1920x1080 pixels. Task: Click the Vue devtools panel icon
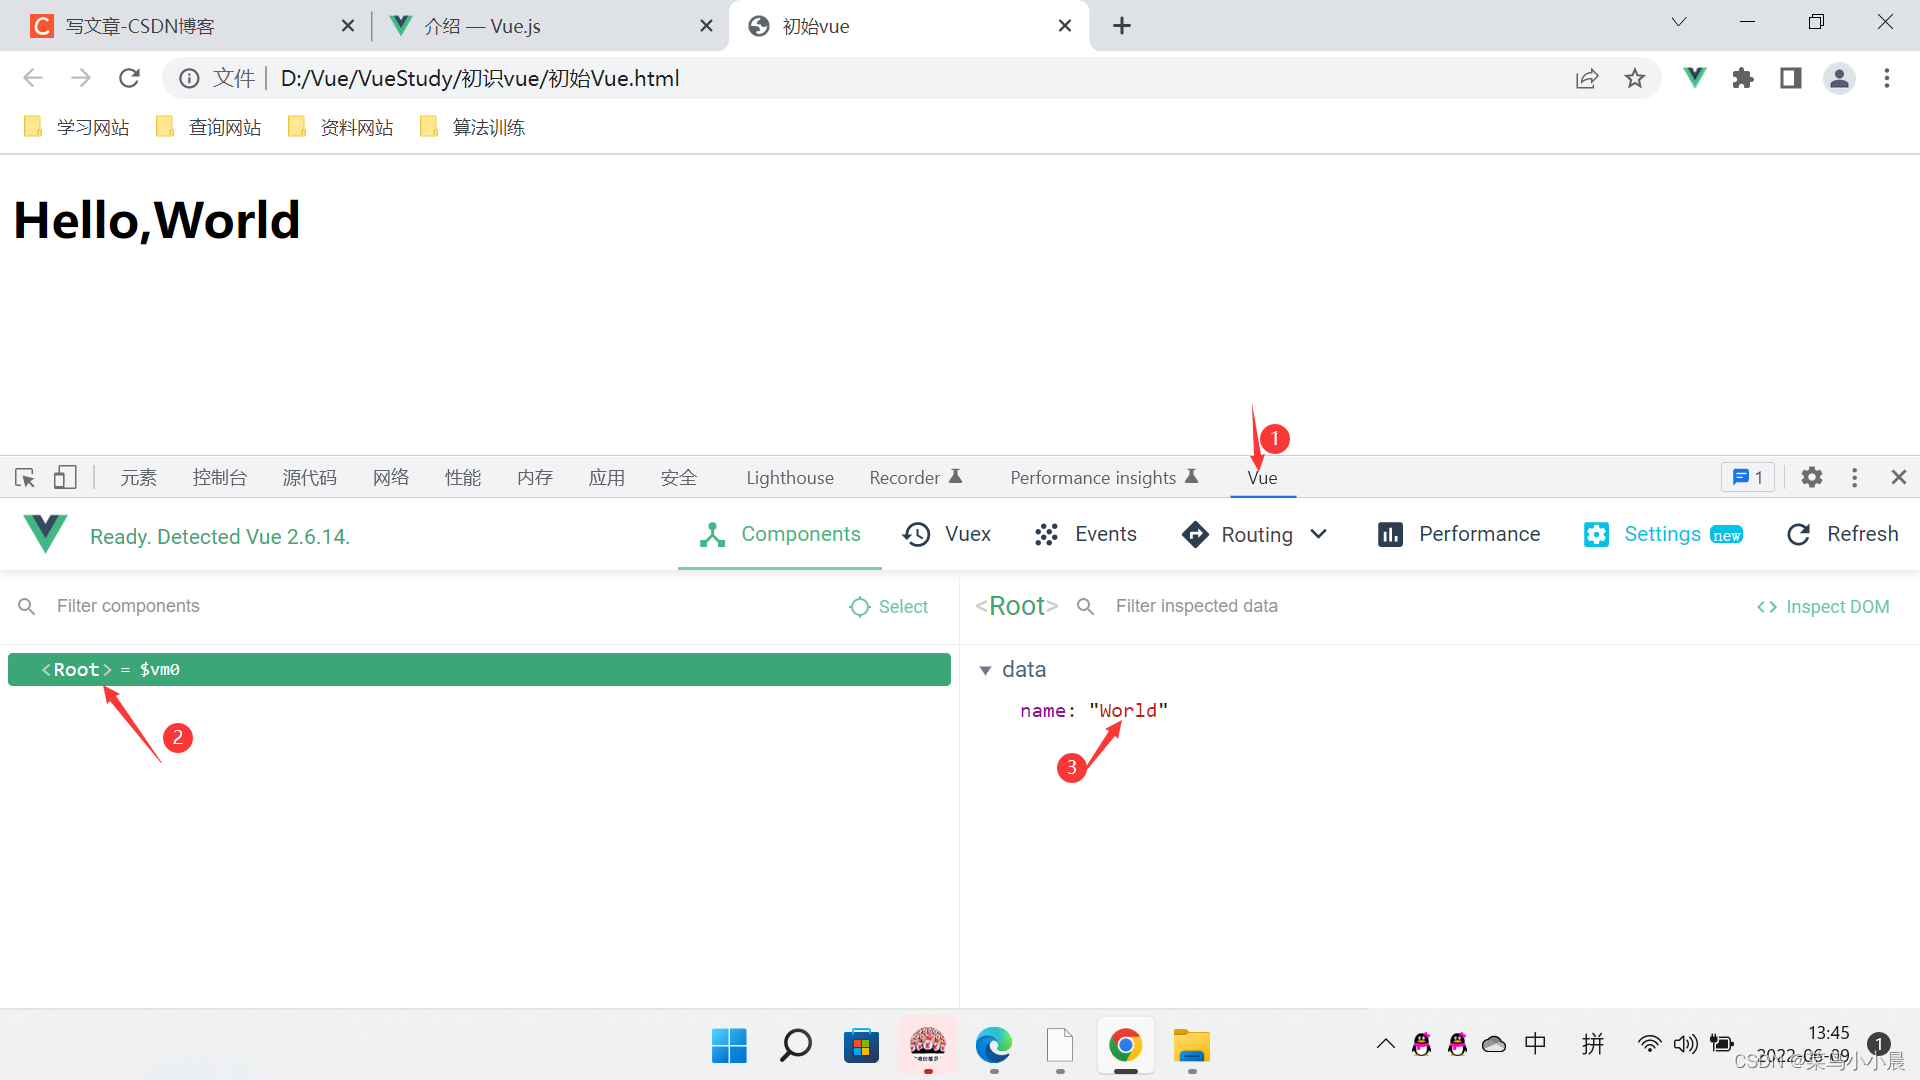pos(1262,477)
